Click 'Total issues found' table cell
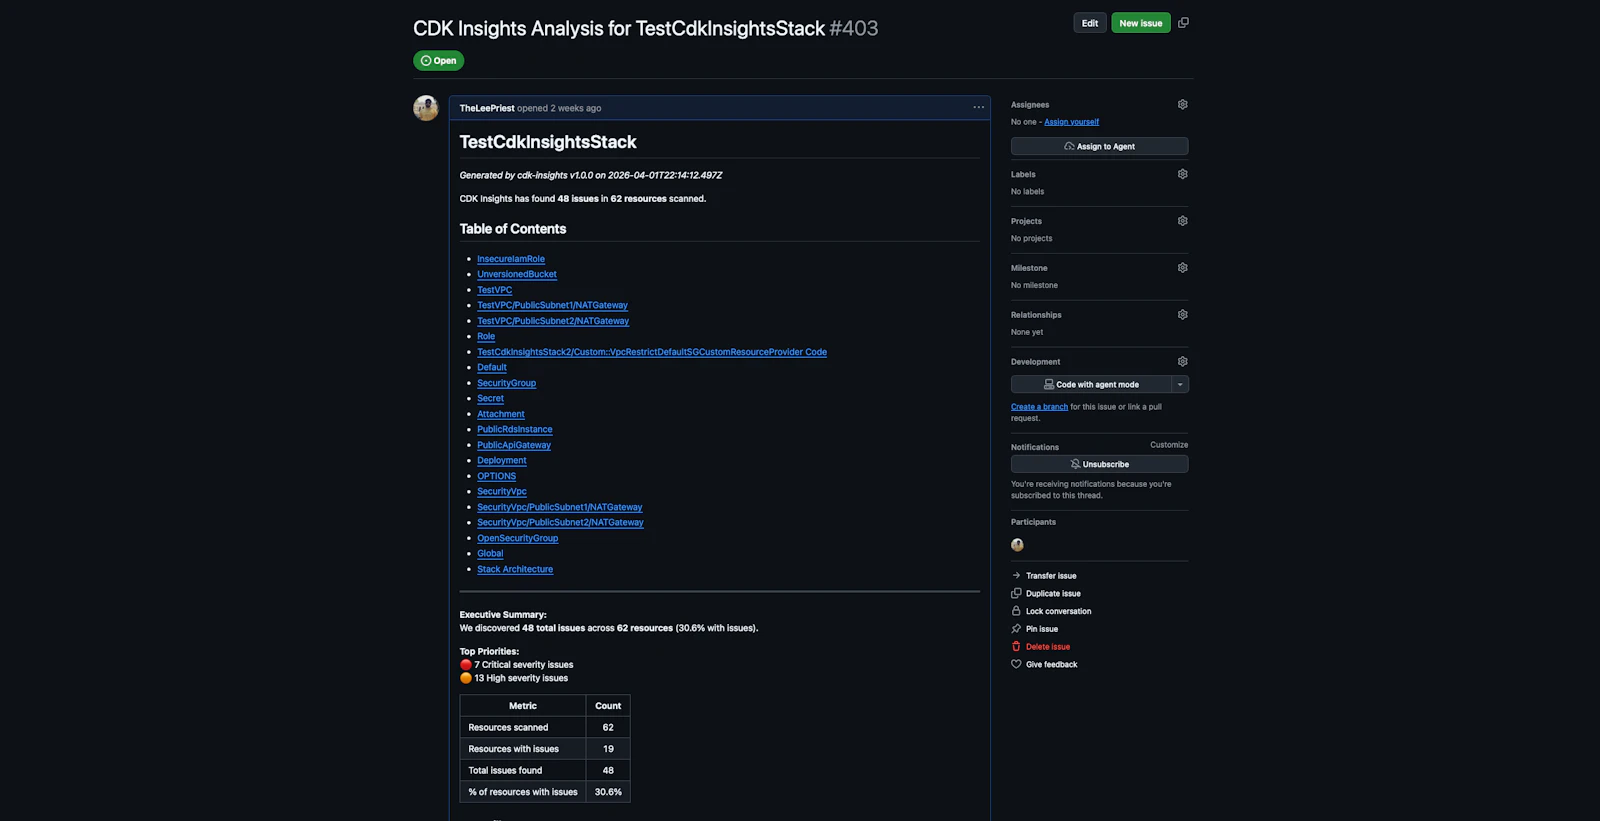 523,771
